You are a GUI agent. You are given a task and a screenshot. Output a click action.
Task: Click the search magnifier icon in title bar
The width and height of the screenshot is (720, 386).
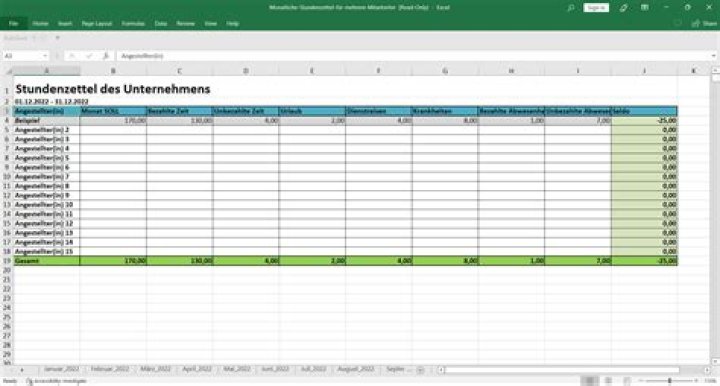click(x=571, y=8)
